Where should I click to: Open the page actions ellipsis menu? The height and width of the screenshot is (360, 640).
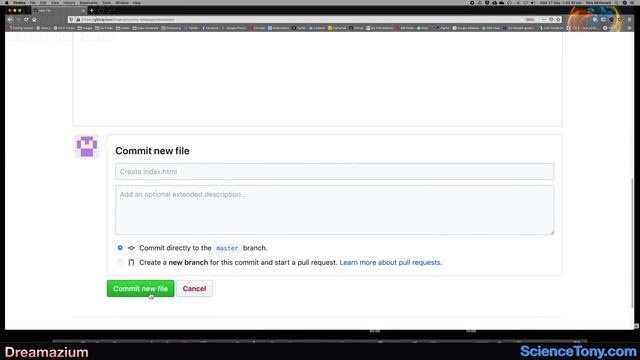544,19
